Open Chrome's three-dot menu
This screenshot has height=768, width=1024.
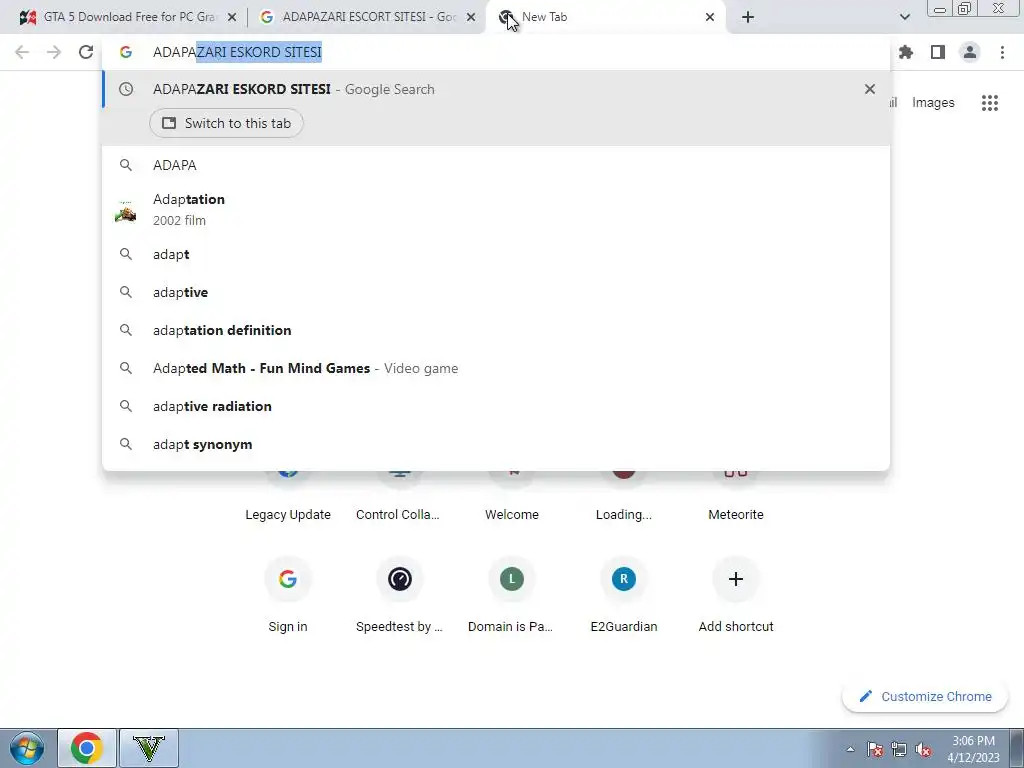[x=1002, y=52]
